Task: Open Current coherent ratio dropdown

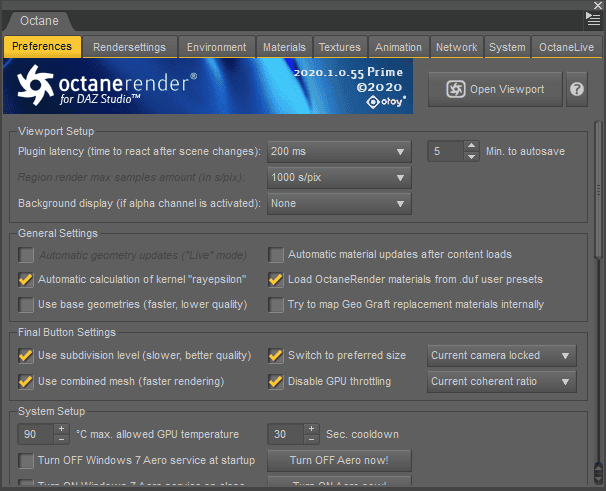Action: coord(502,382)
